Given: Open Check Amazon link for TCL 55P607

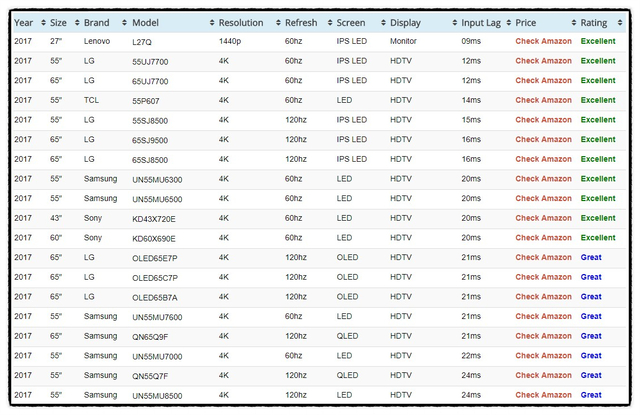Looking at the screenshot, I should (543, 100).
